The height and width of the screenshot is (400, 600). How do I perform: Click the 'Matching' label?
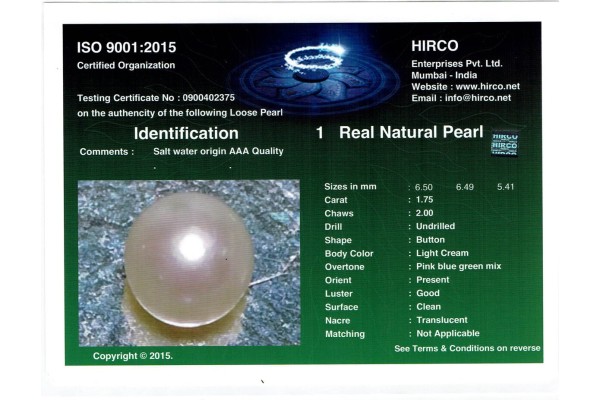tap(345, 334)
